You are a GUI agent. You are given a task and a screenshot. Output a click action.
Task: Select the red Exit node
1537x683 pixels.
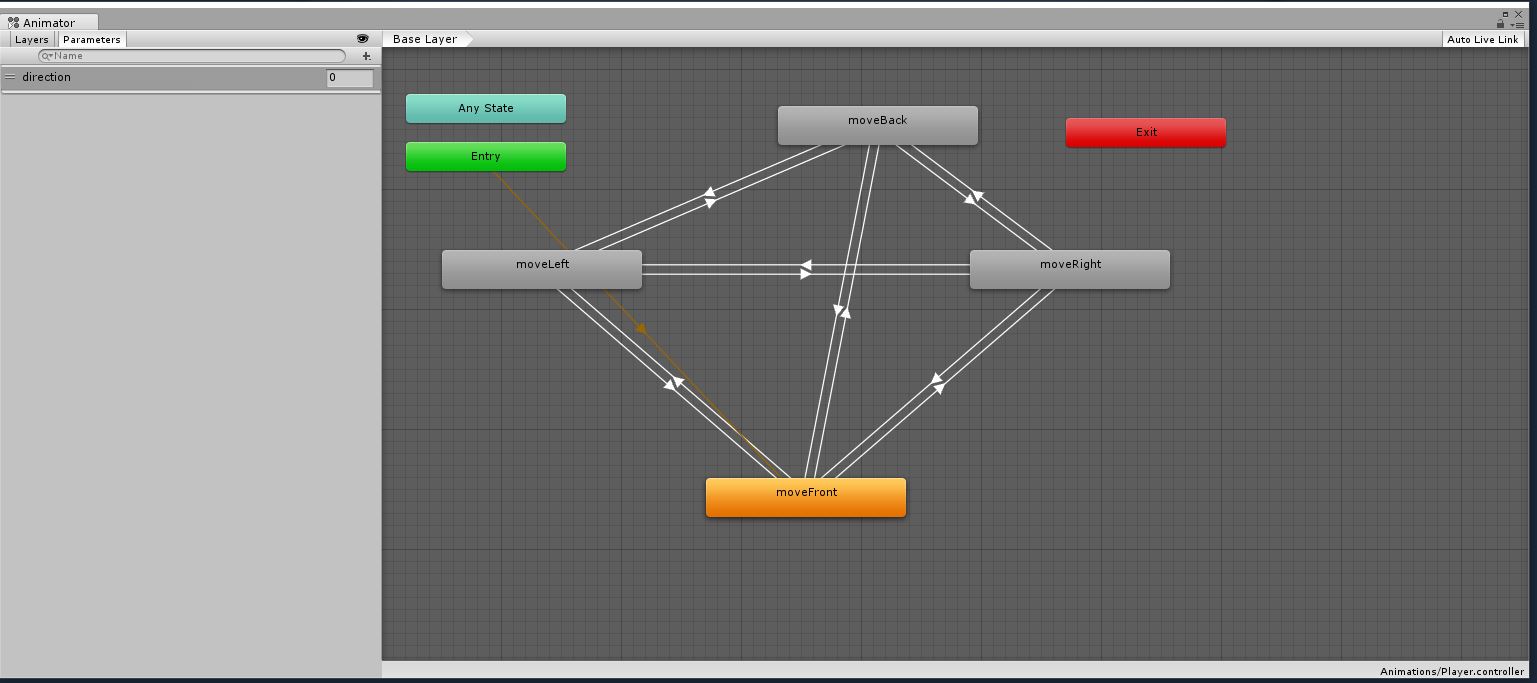pos(1146,132)
